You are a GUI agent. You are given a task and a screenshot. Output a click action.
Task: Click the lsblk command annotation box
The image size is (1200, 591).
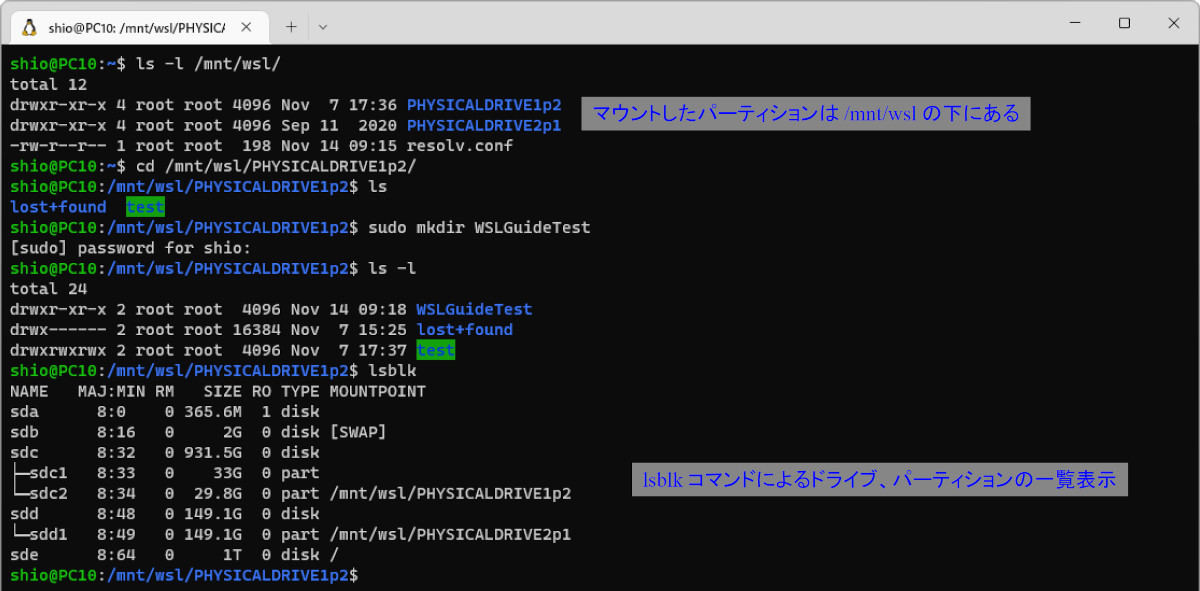[x=880, y=479]
